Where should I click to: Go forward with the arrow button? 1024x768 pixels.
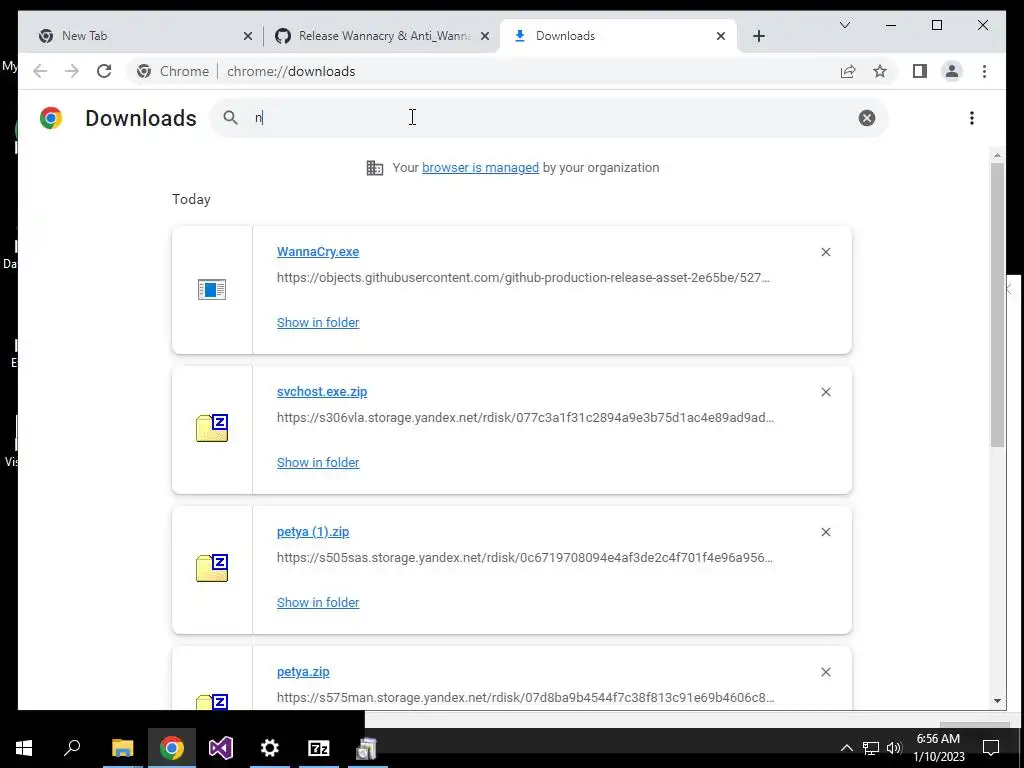click(x=72, y=71)
